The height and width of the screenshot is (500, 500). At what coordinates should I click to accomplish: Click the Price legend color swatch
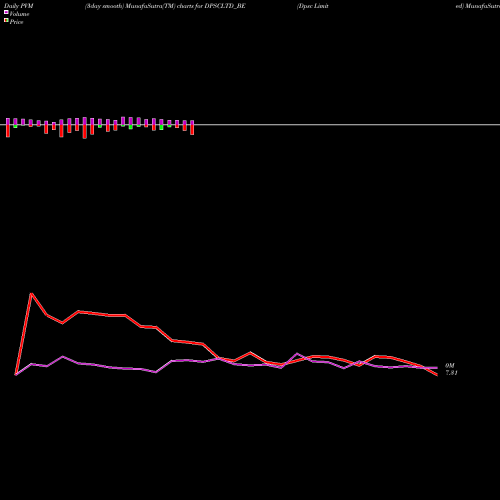6,21
